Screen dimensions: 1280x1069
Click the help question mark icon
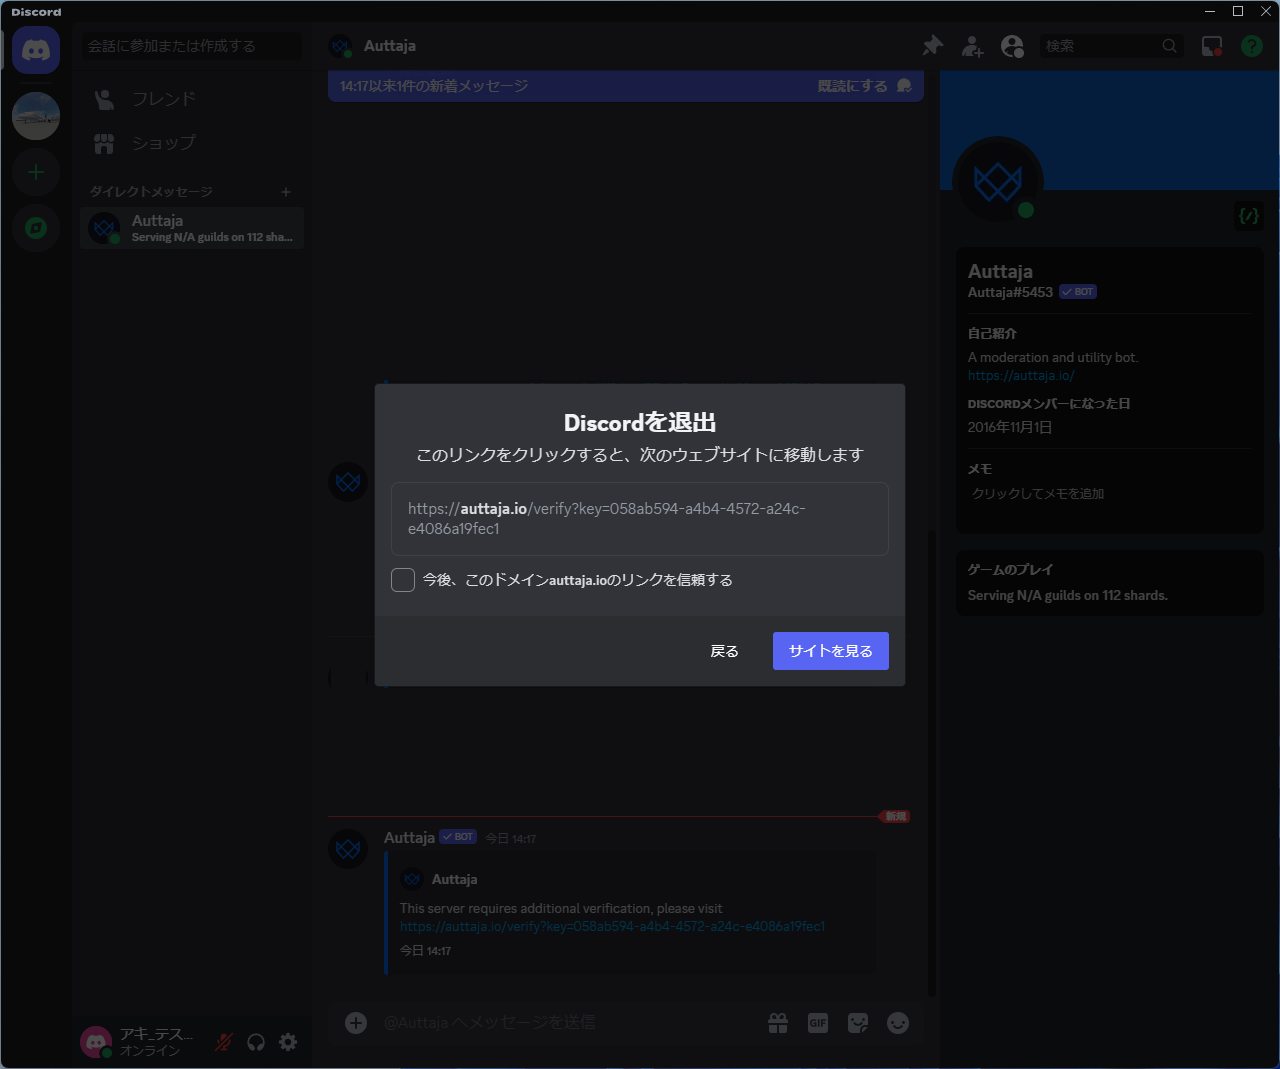(1251, 45)
